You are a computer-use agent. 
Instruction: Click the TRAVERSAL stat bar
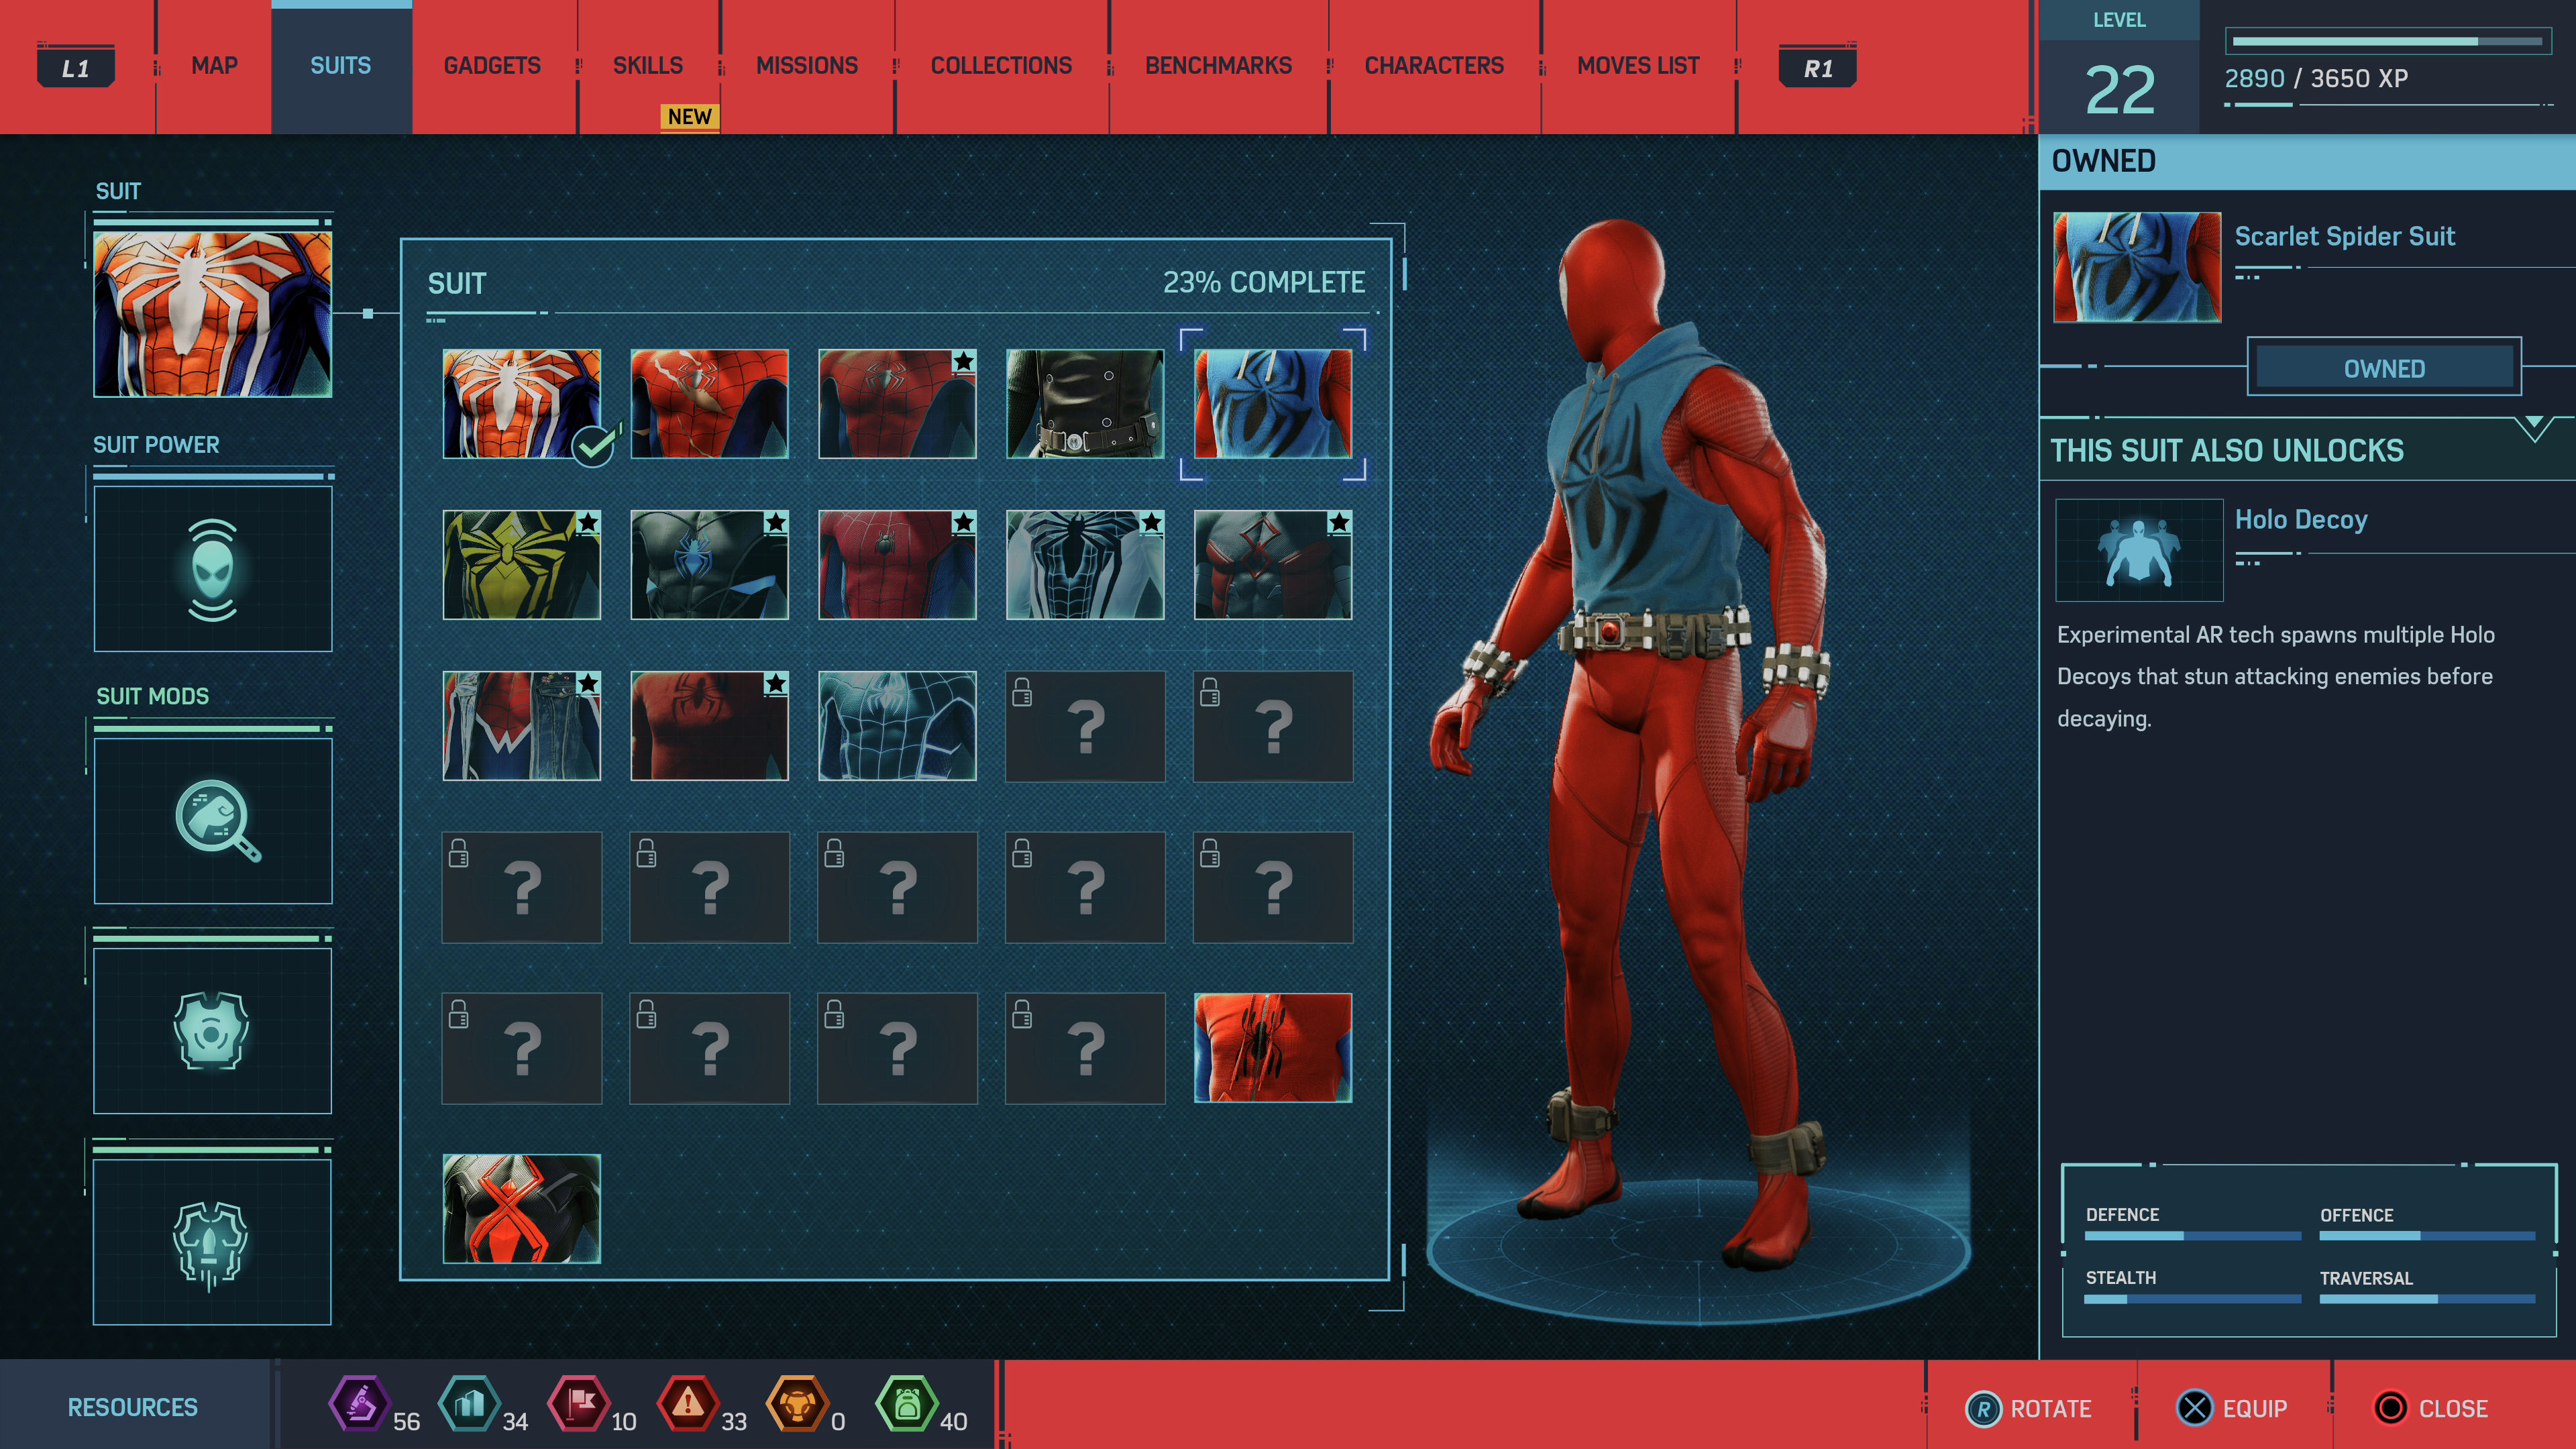(2428, 1299)
